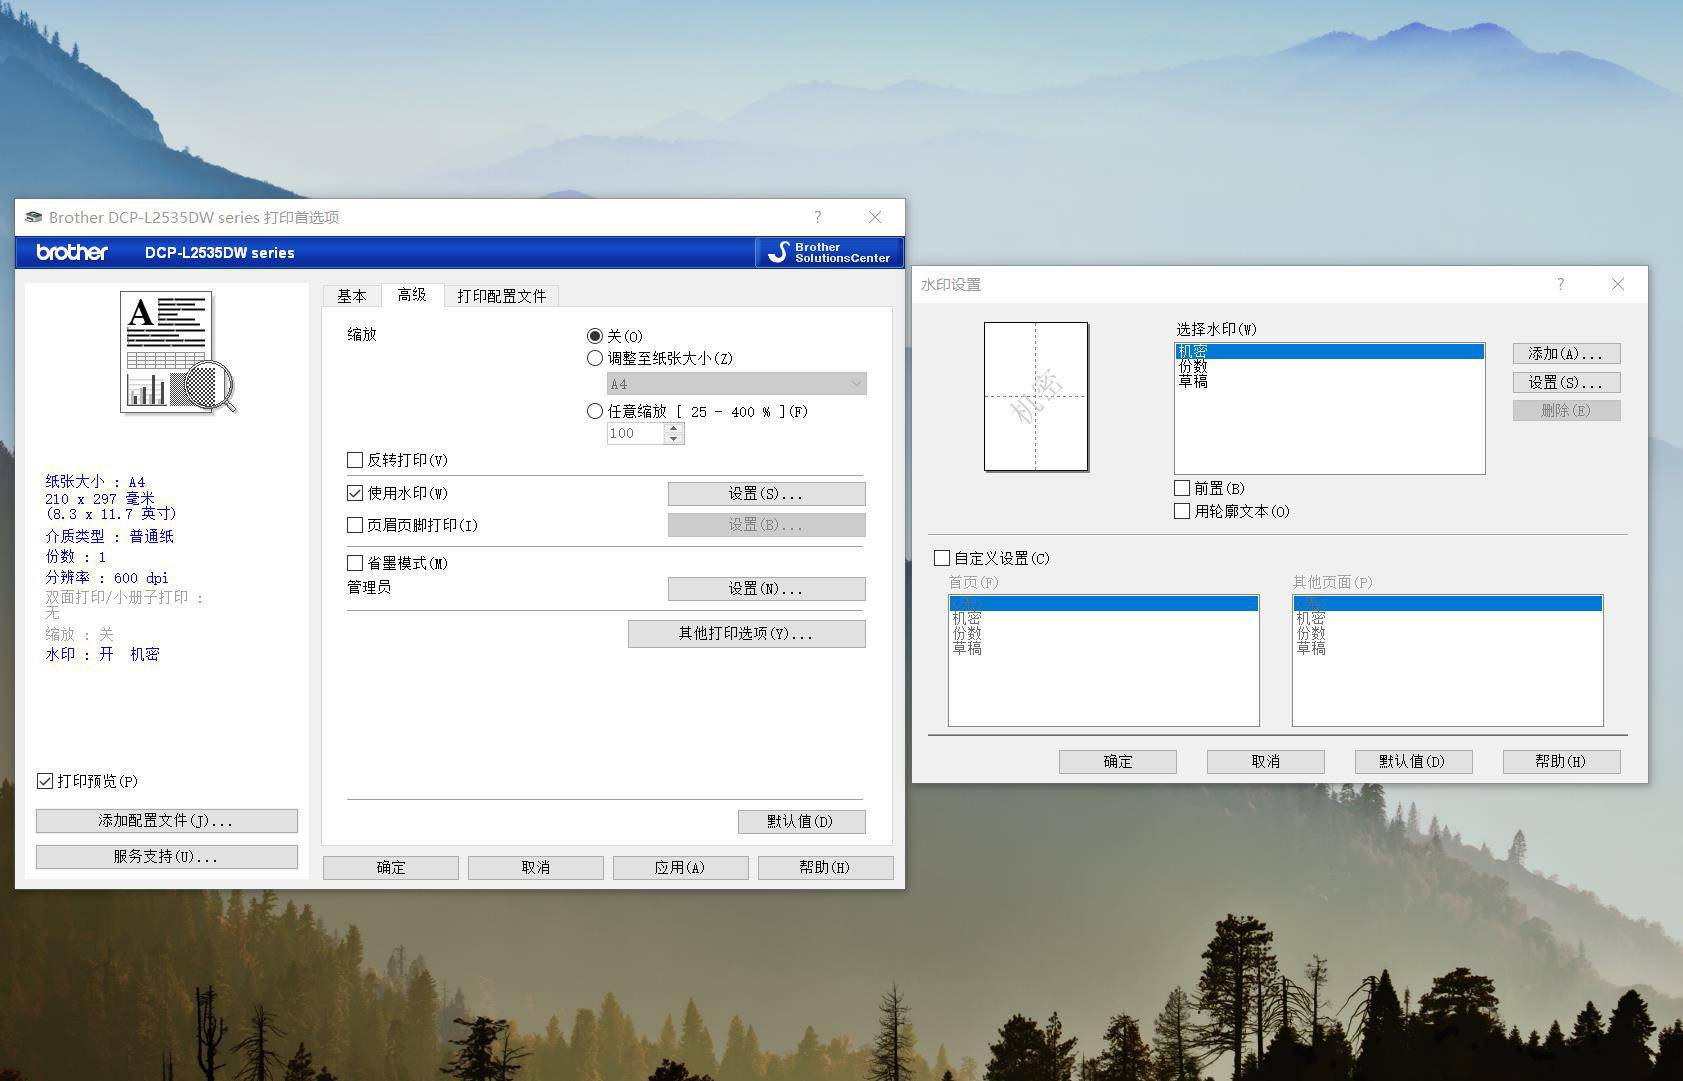The width and height of the screenshot is (1683, 1081).
Task: Open the Print Profiles (打印配置文件) tab
Action: 501,296
